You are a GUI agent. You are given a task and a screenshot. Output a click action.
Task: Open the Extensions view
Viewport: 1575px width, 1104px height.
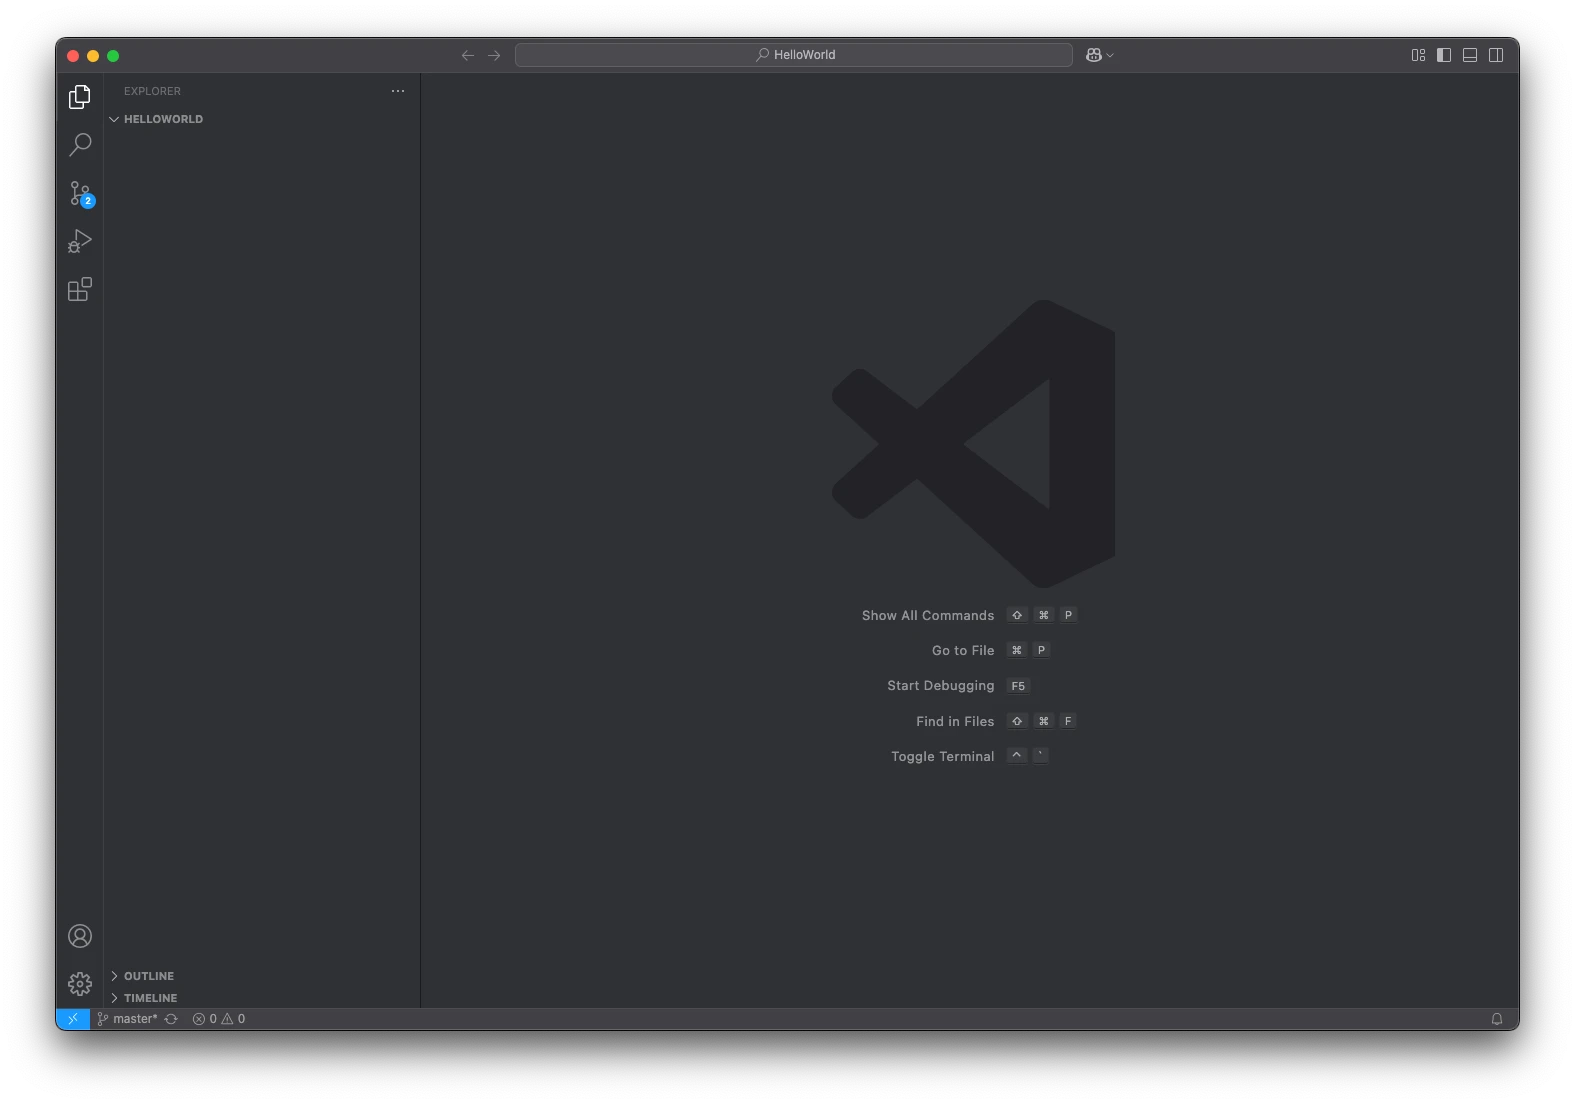80,290
